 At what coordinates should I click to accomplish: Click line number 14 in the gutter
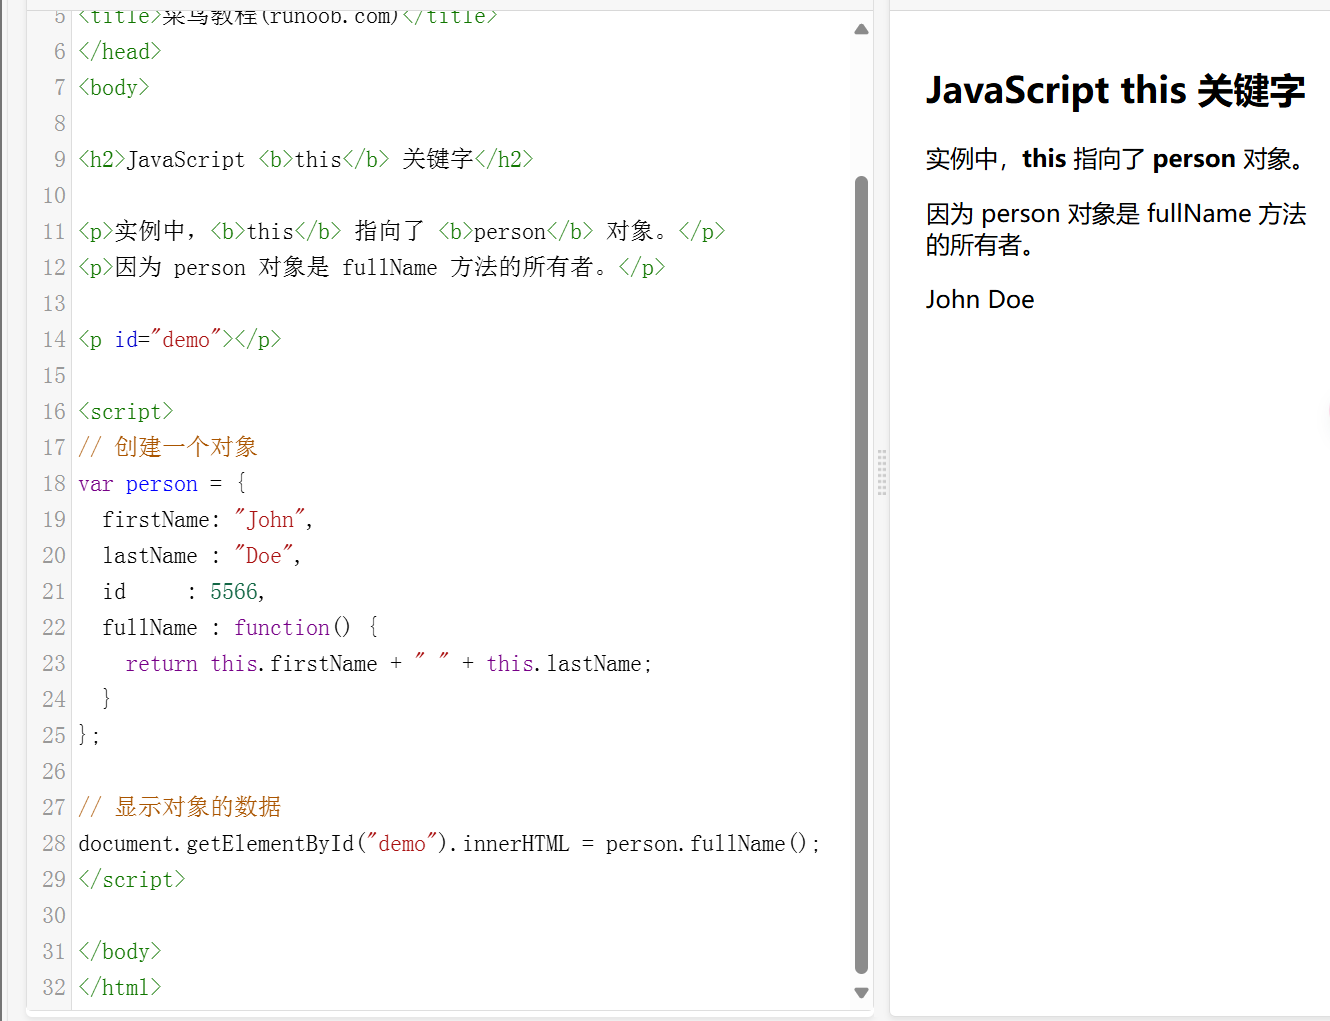[54, 340]
